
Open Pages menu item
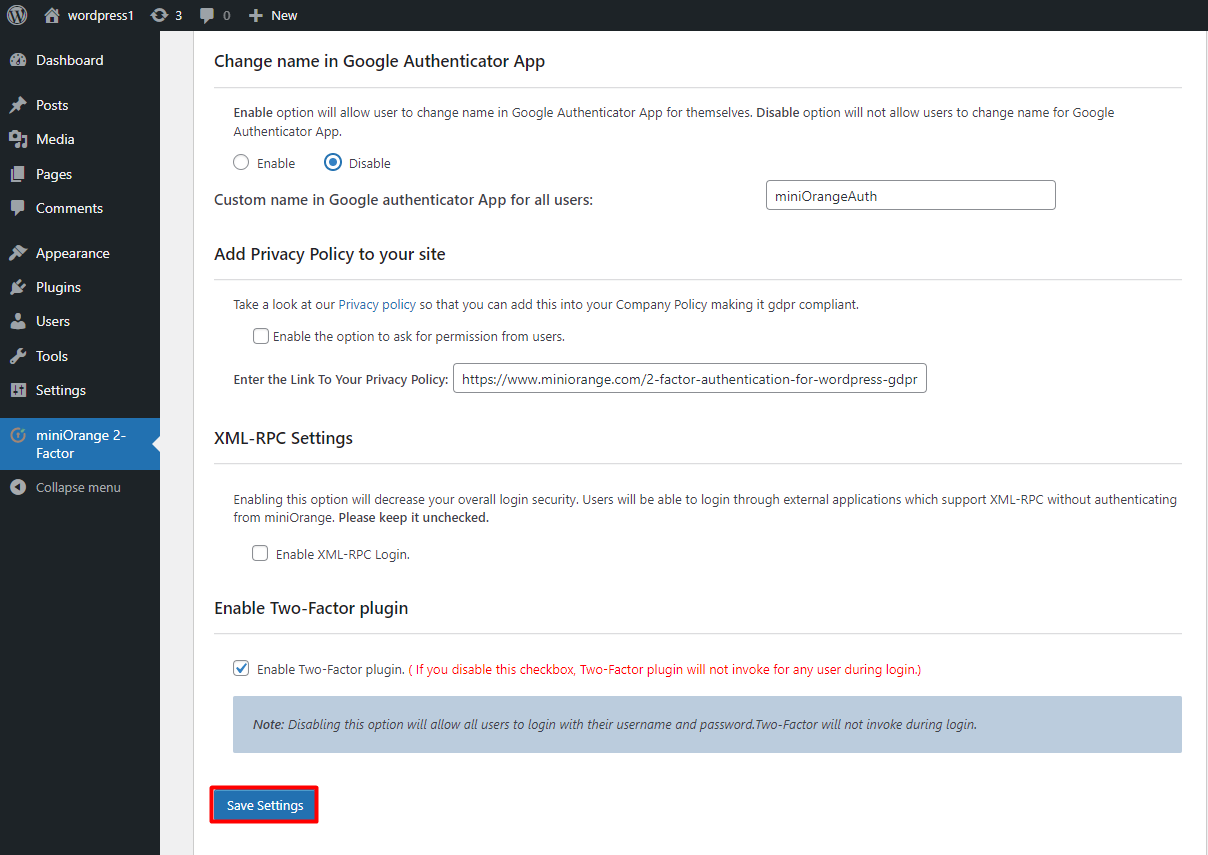coord(80,174)
